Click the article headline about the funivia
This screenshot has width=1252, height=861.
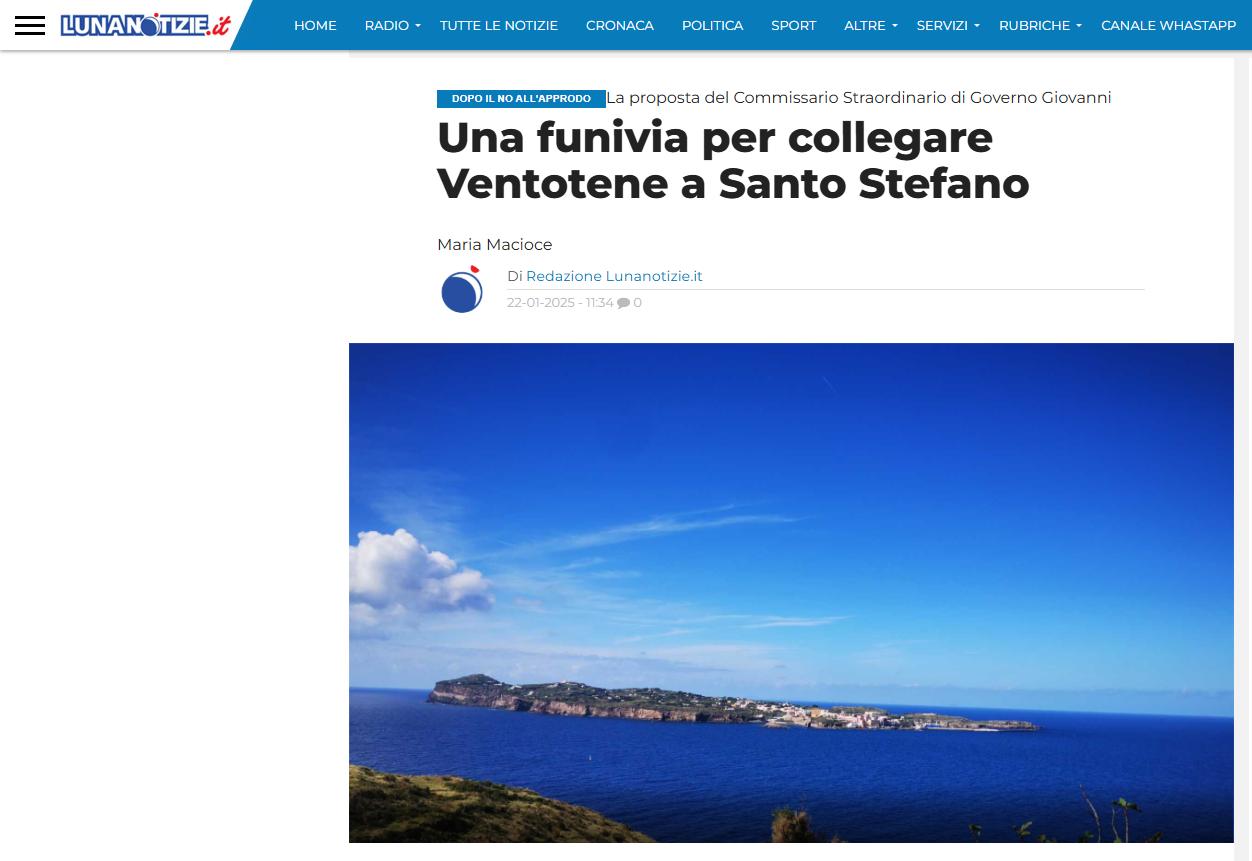point(733,161)
